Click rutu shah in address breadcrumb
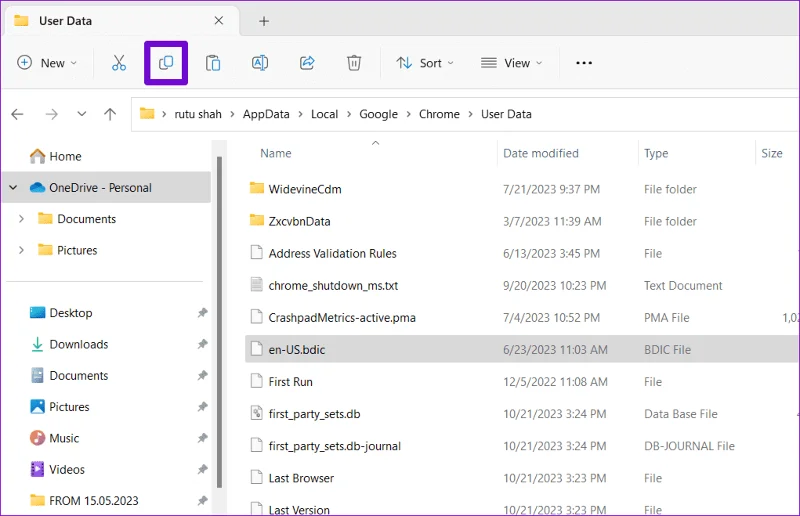800x516 pixels. pos(198,114)
